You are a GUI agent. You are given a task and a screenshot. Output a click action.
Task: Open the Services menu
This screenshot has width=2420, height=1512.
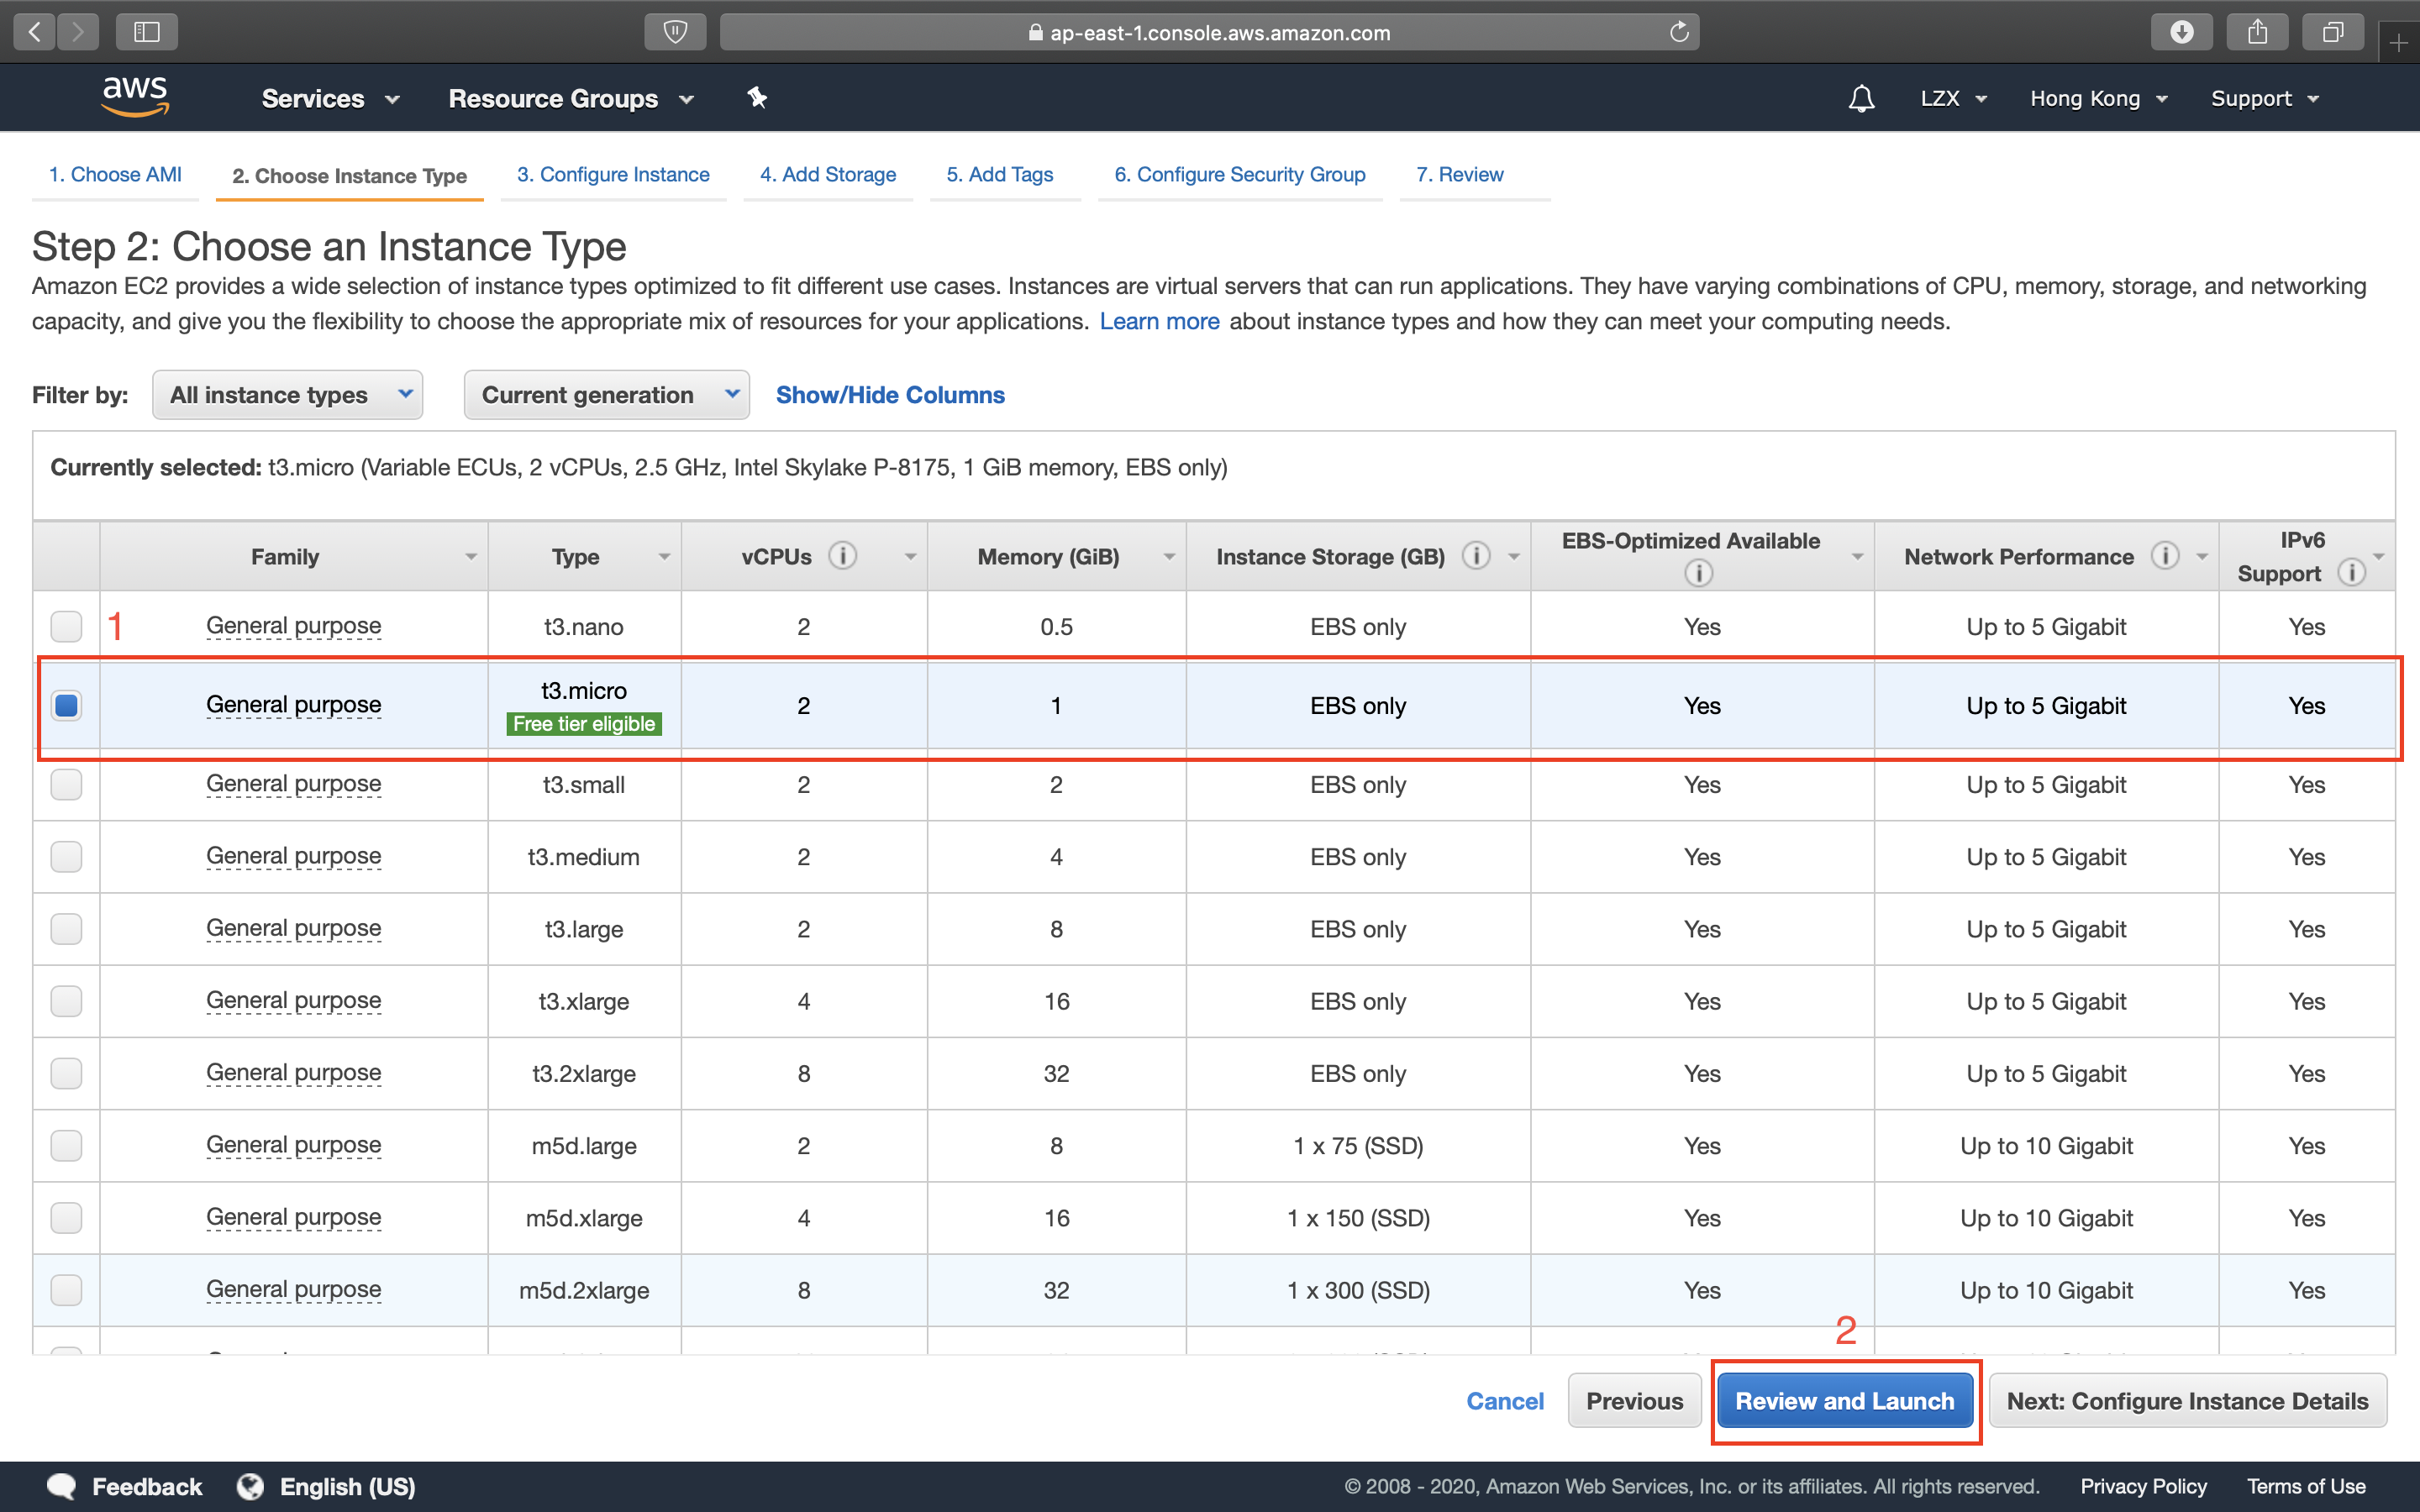click(x=330, y=98)
